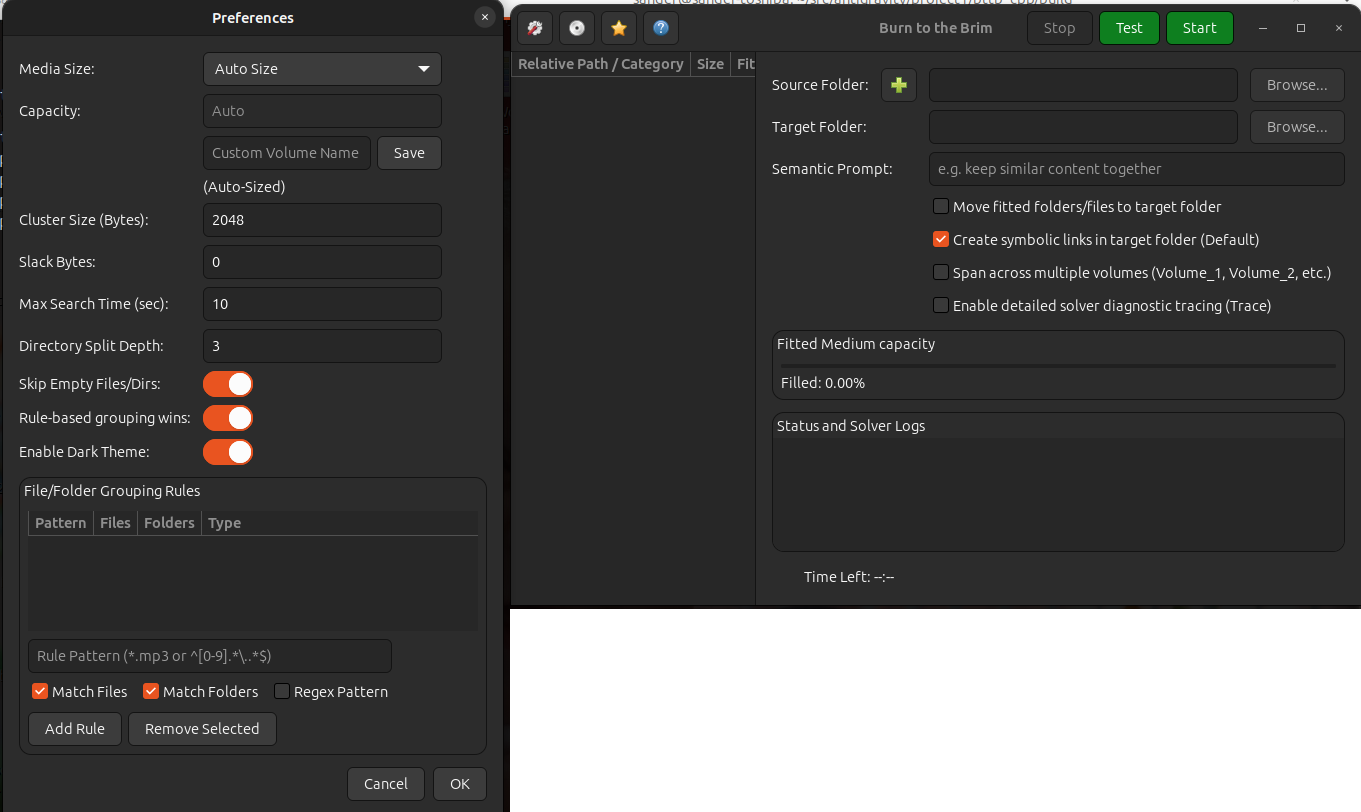Sort by Relative Path / Category column
The image size is (1361, 812).
[x=600, y=64]
